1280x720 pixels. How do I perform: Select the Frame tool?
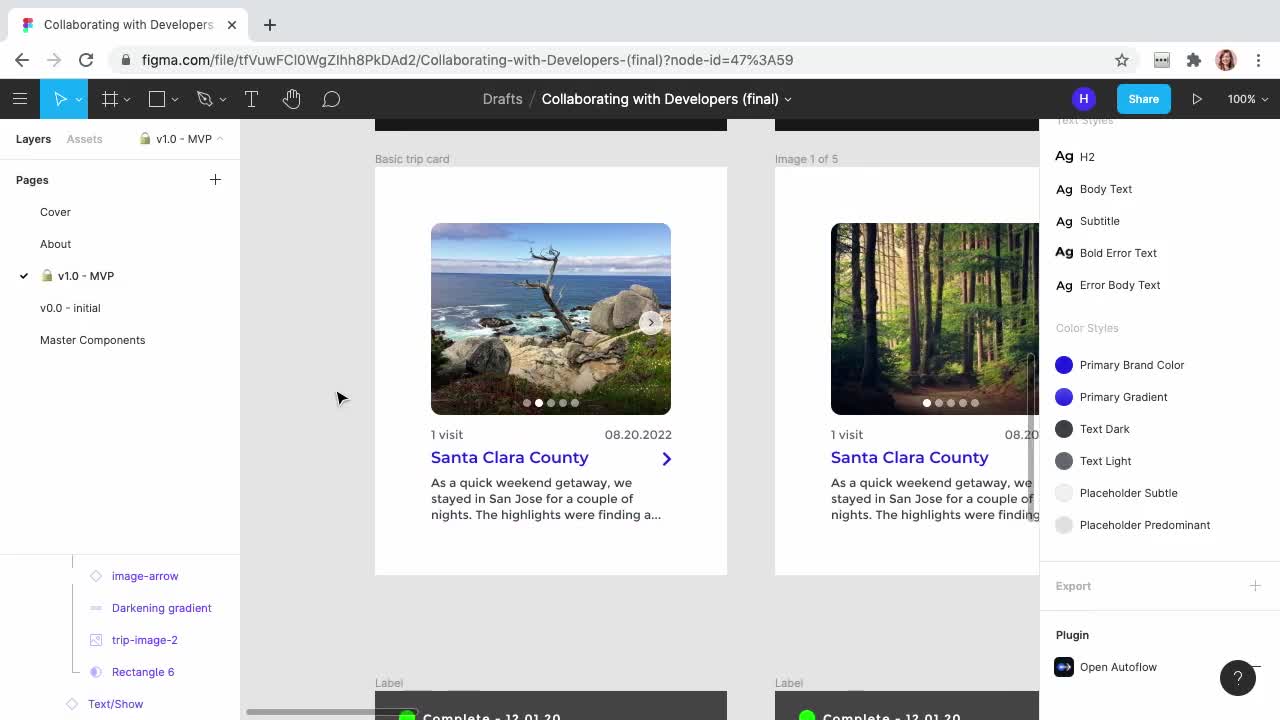110,99
